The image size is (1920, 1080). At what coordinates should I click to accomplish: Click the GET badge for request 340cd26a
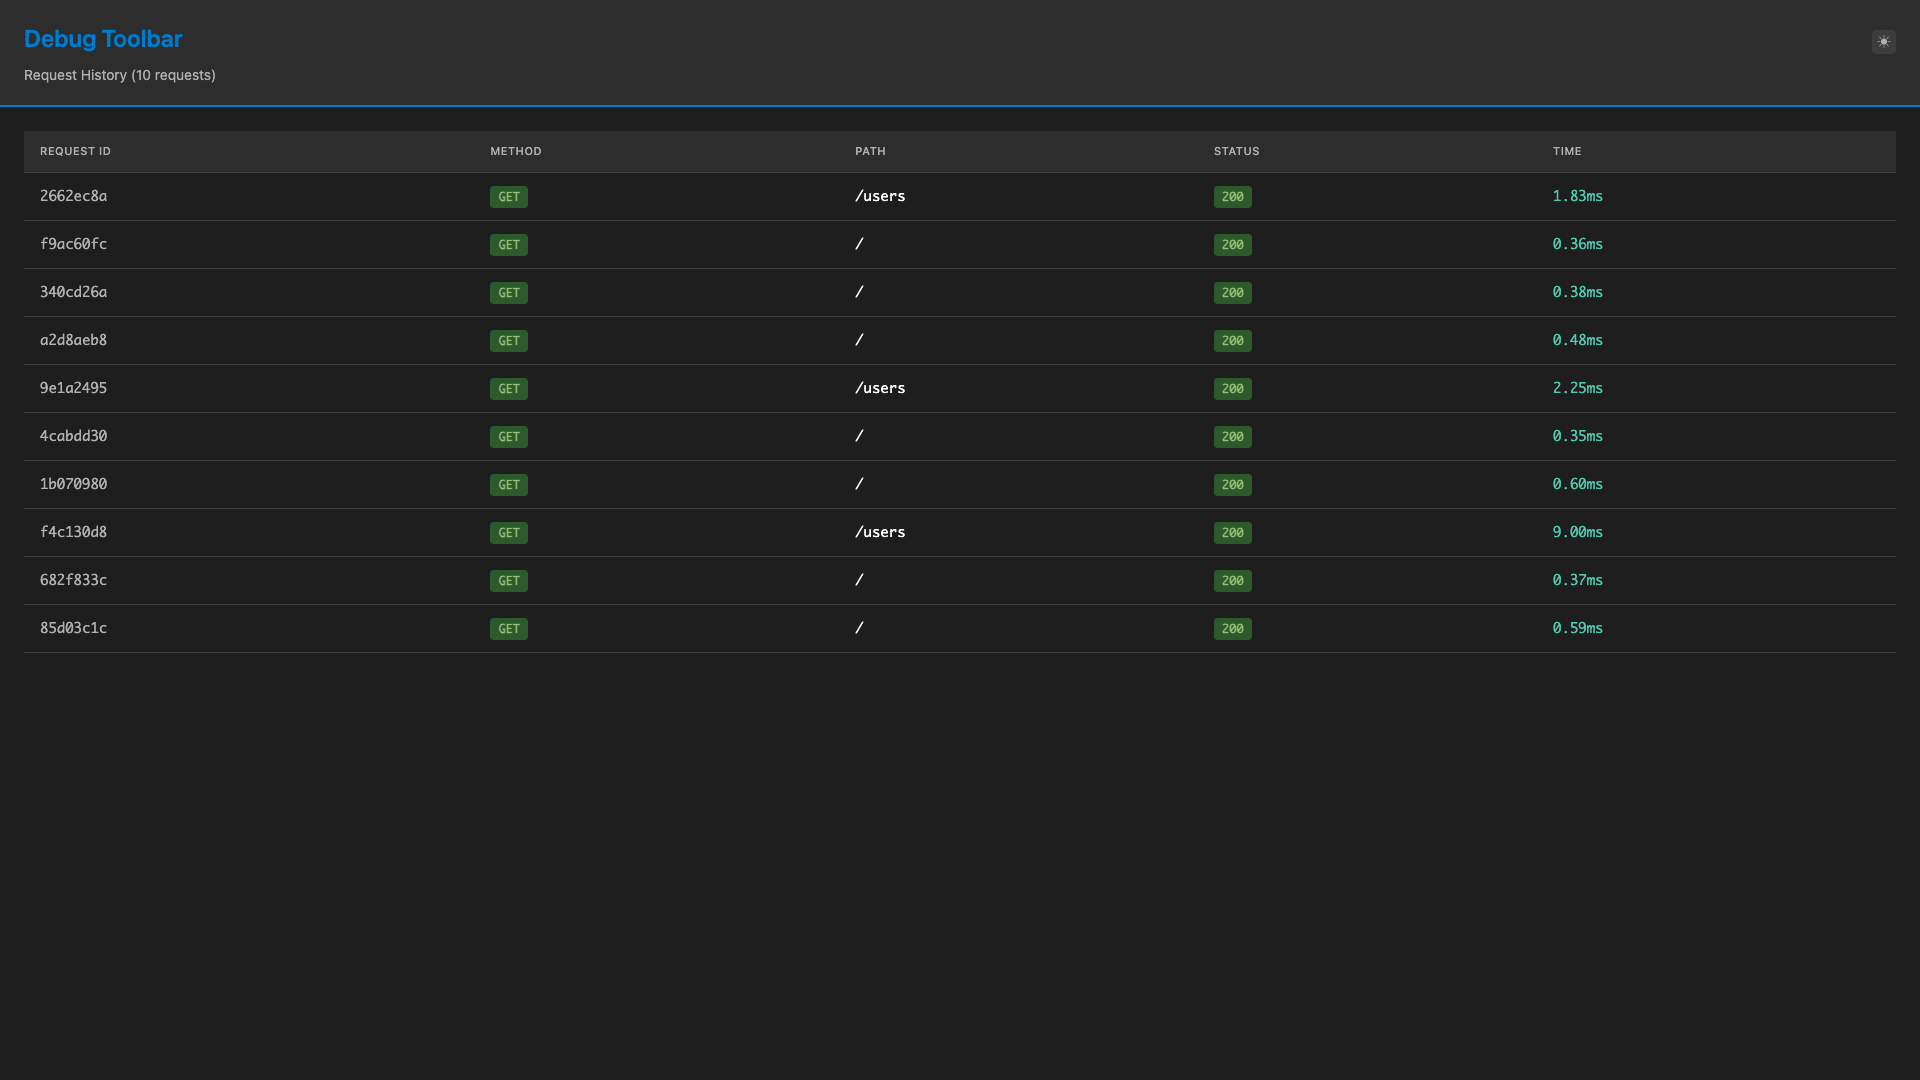click(x=508, y=293)
